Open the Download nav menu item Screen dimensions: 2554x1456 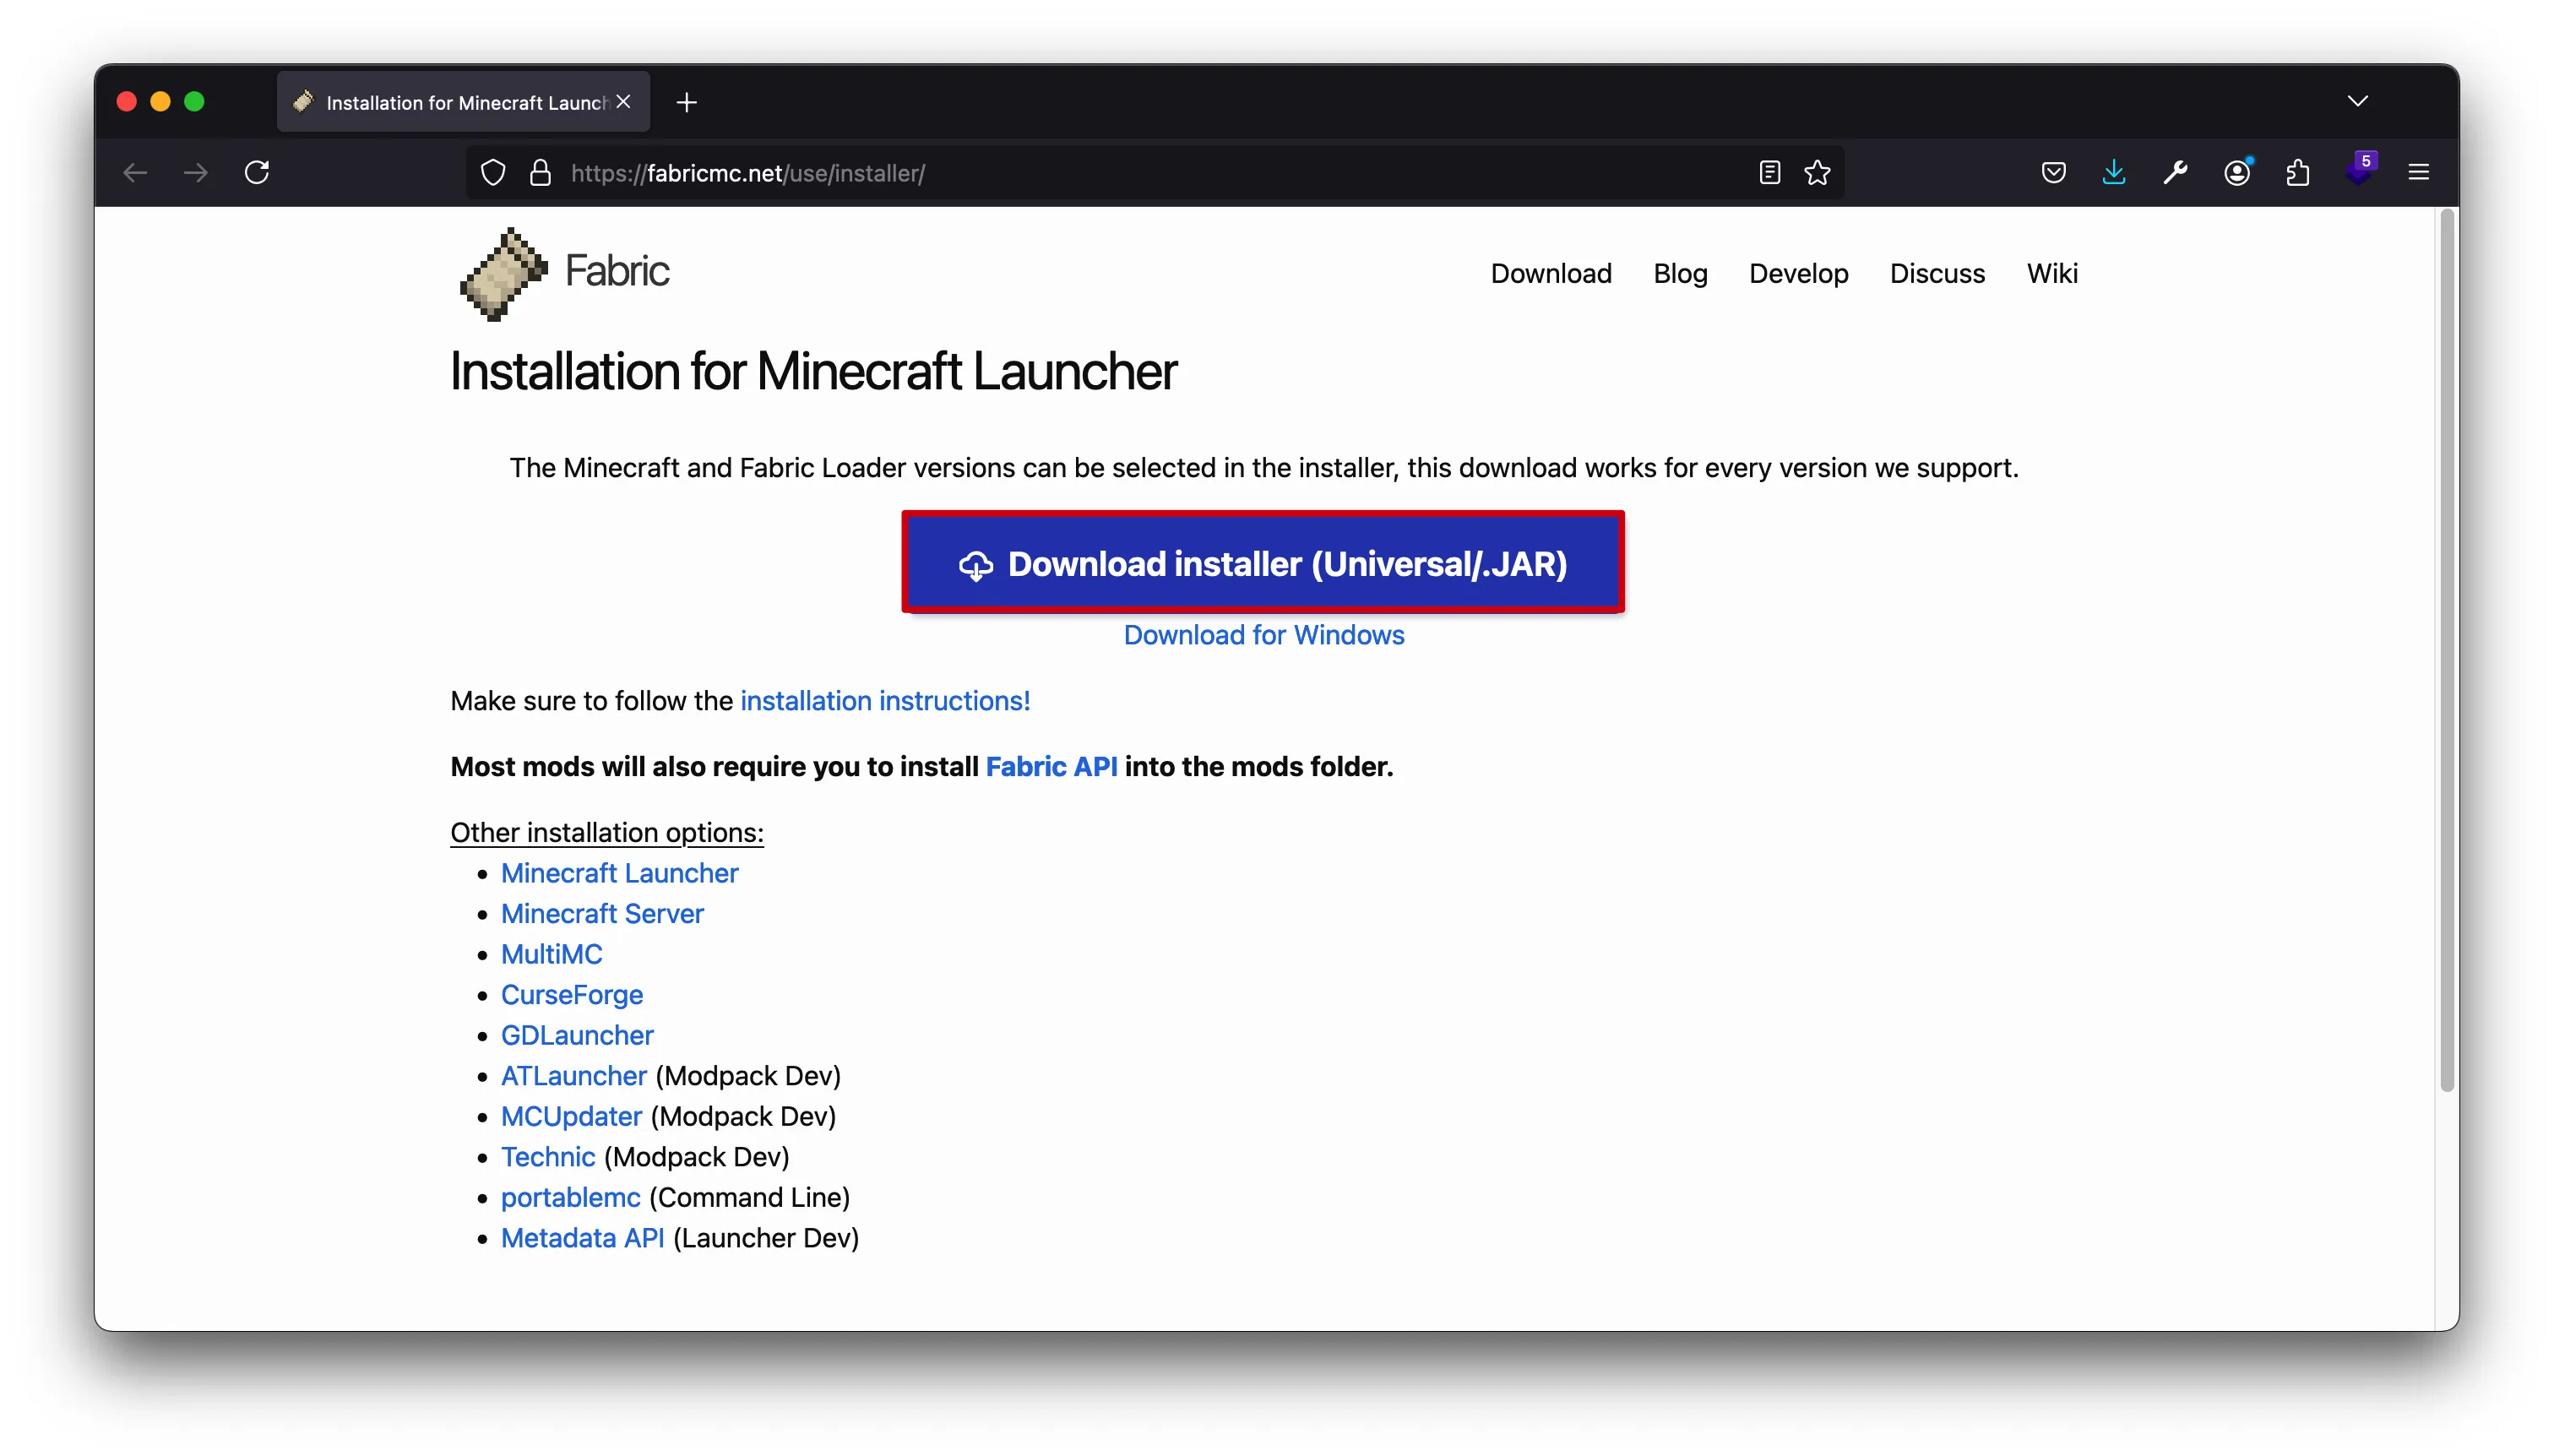point(1550,273)
